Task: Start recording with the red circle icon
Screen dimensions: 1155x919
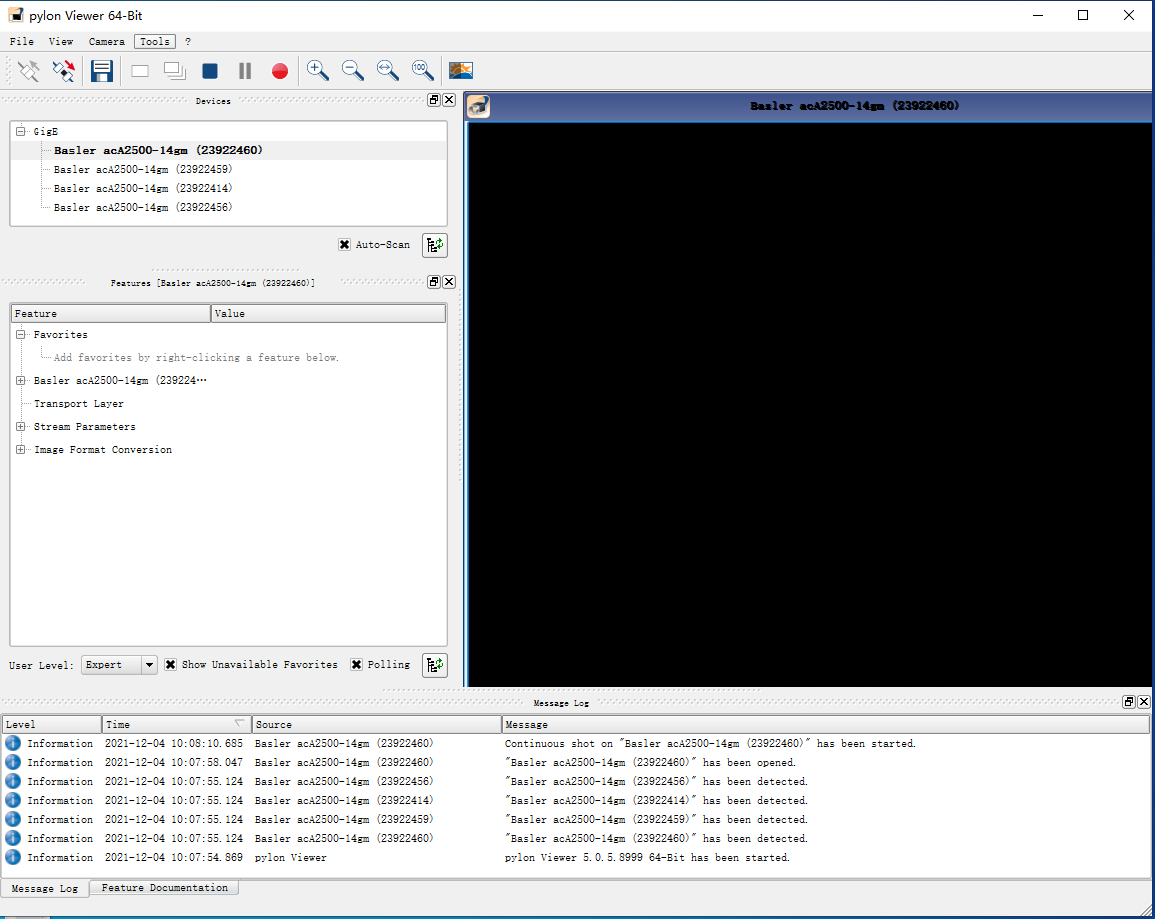Action: pyautogui.click(x=279, y=71)
